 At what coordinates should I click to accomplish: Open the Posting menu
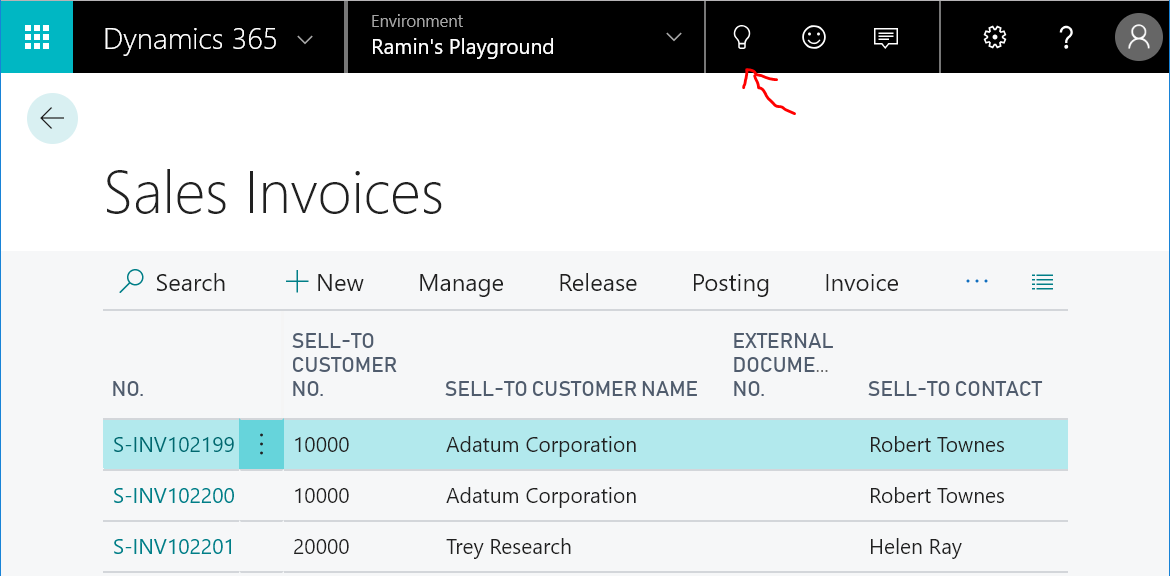coord(731,283)
